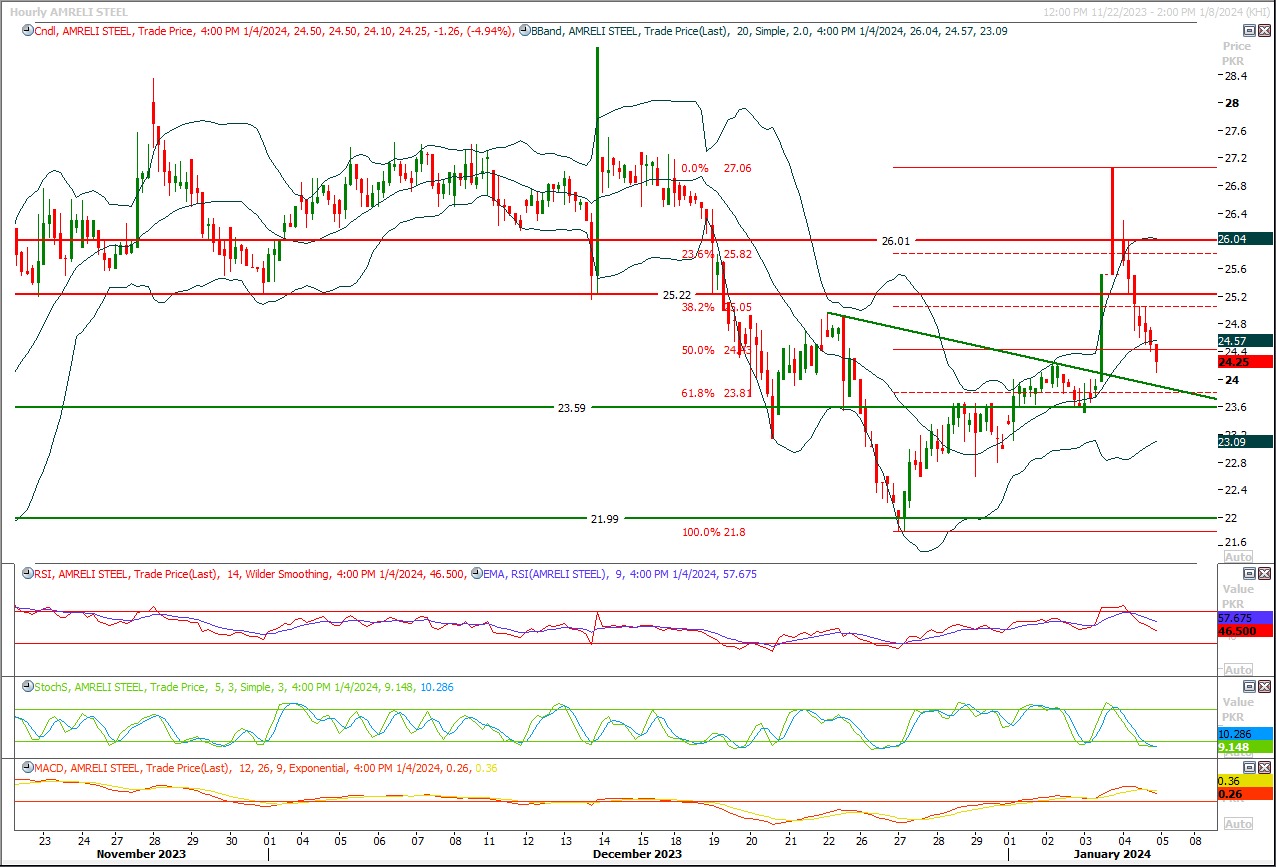Click the icon before MACD legend

(x=27, y=768)
